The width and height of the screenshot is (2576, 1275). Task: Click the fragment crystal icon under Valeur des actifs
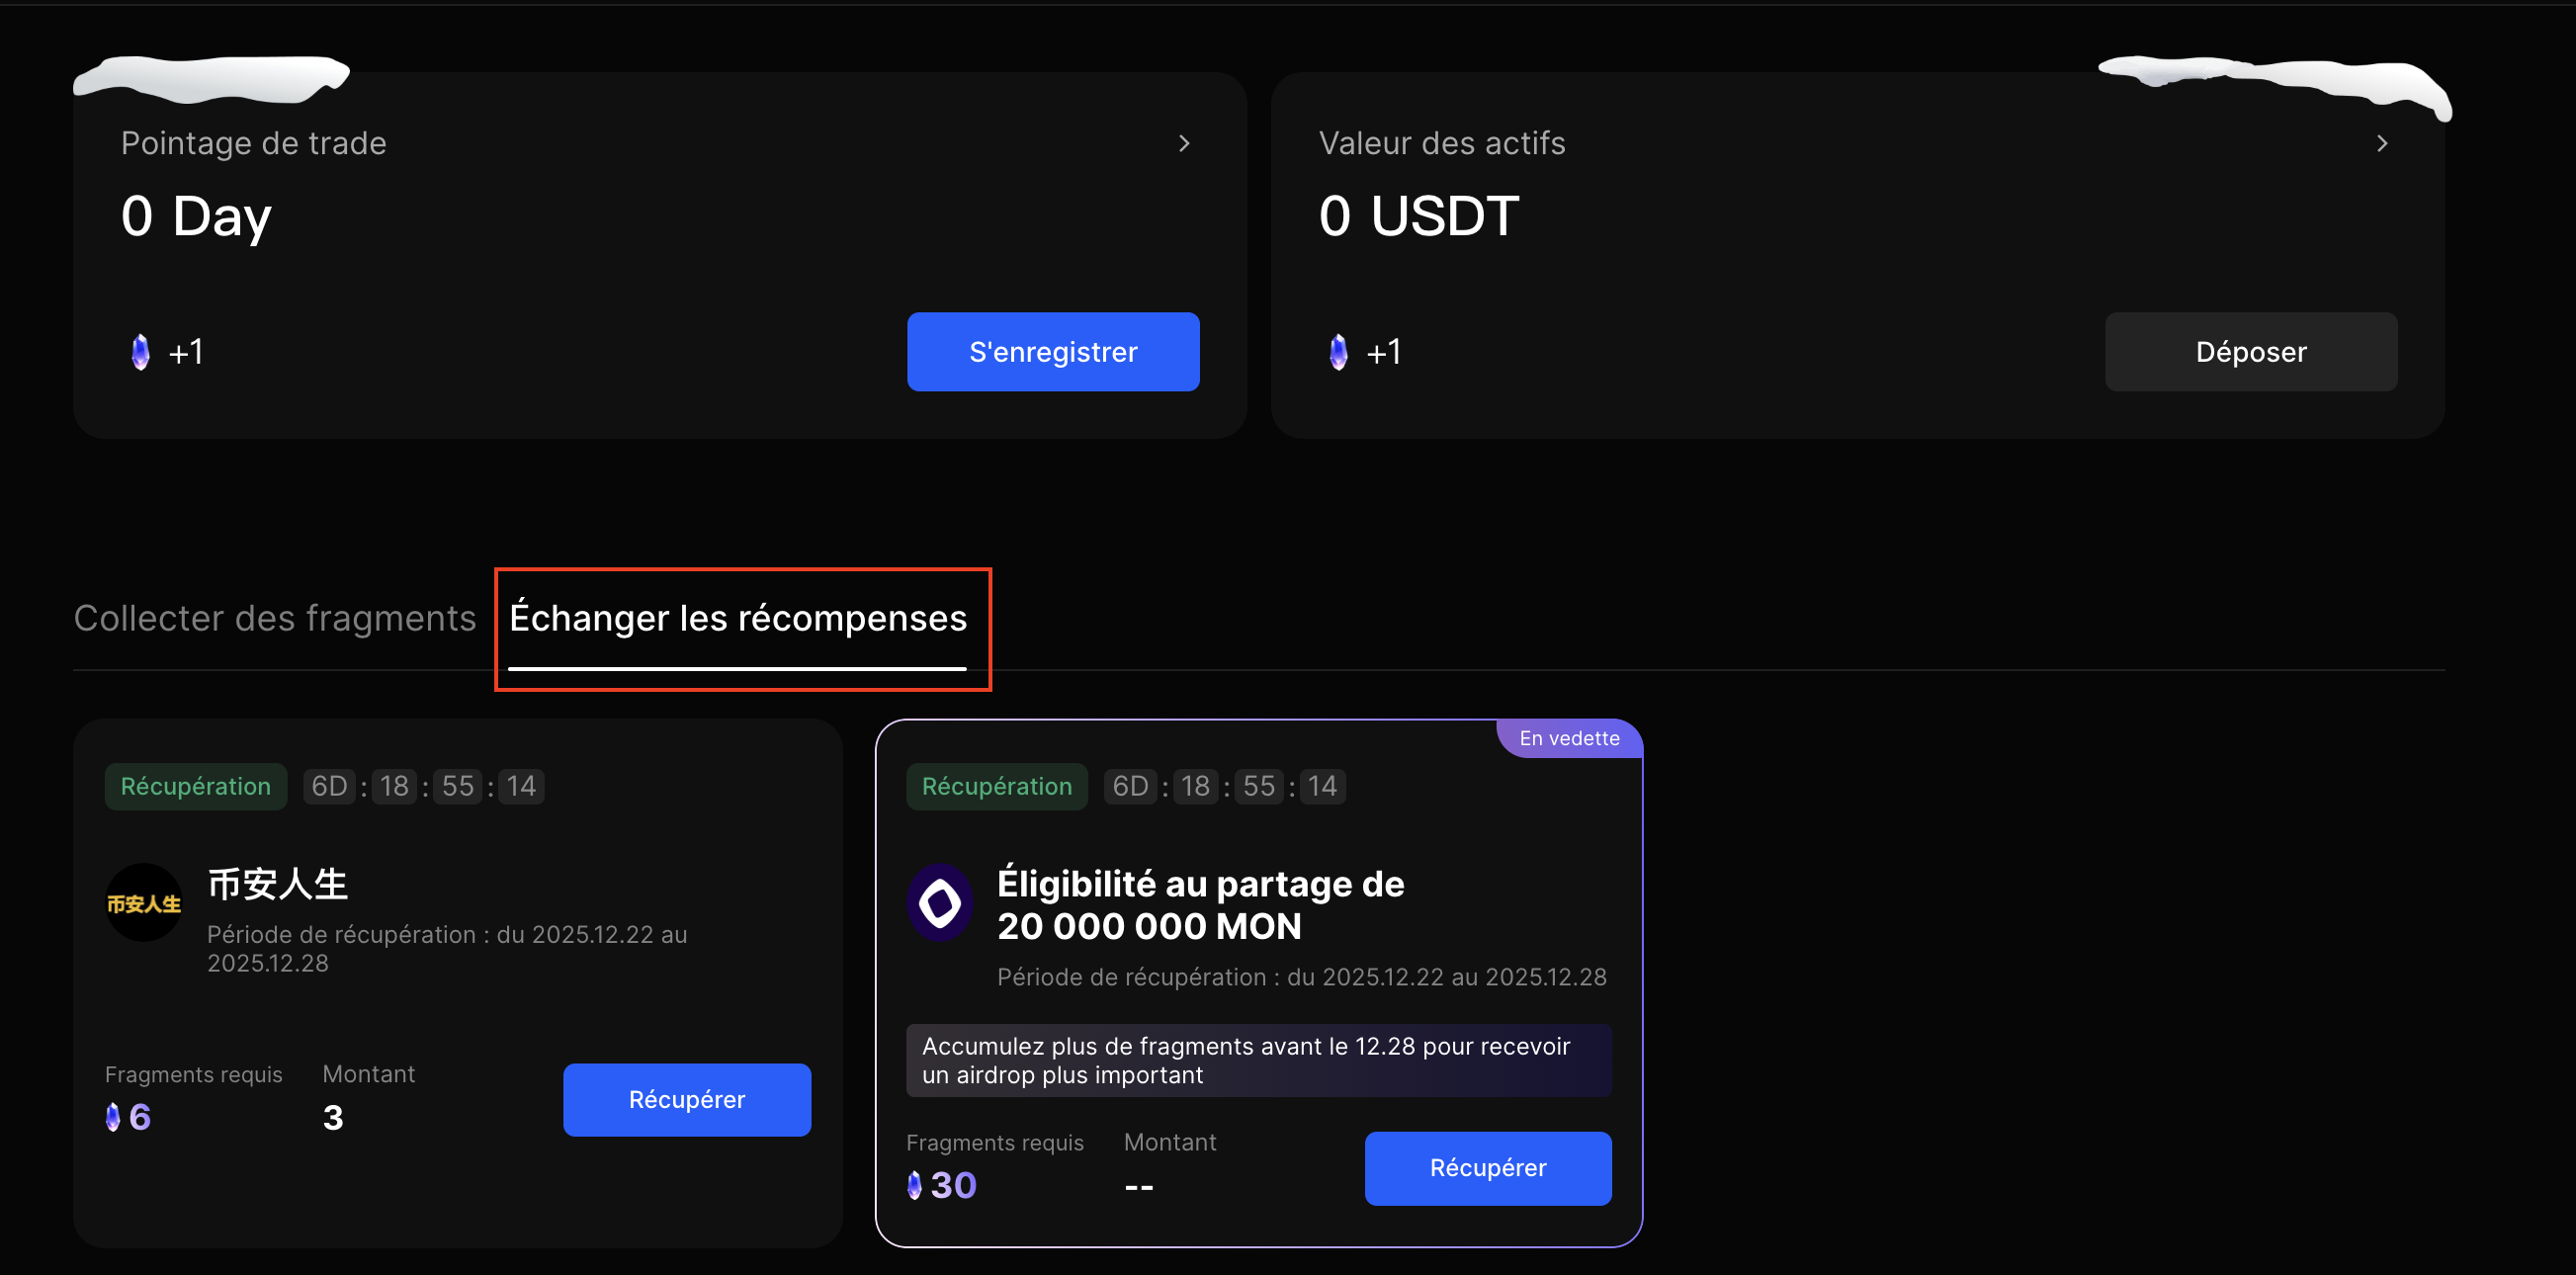[x=1338, y=352]
